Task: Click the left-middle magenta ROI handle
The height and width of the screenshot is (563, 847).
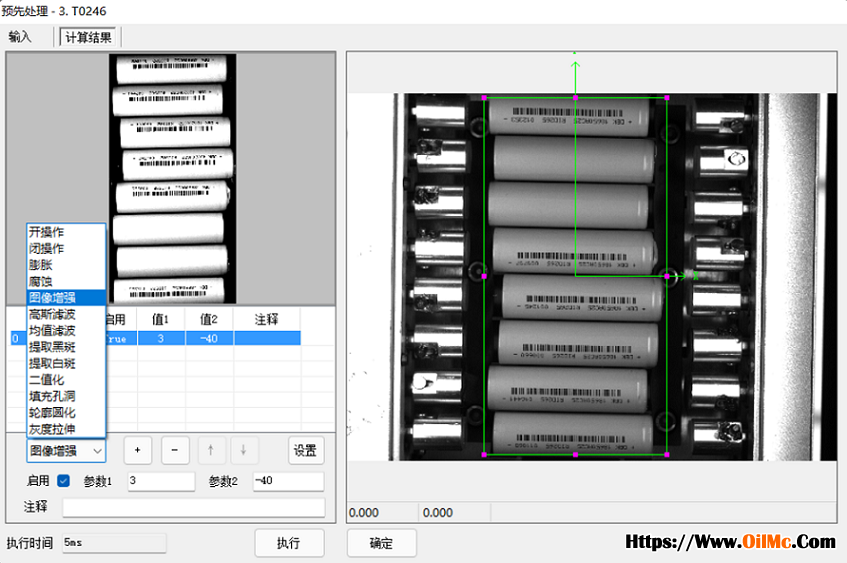Action: pyautogui.click(x=484, y=276)
